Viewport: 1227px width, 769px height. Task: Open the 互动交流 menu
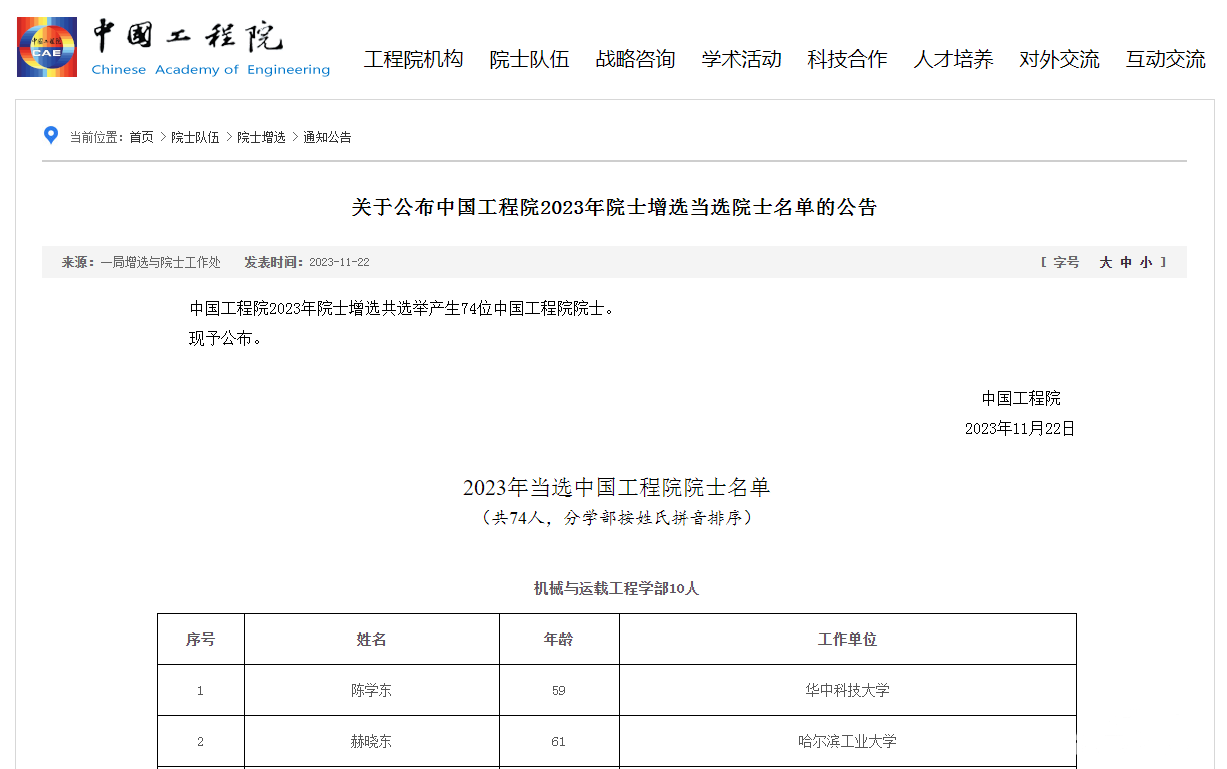(x=1165, y=59)
